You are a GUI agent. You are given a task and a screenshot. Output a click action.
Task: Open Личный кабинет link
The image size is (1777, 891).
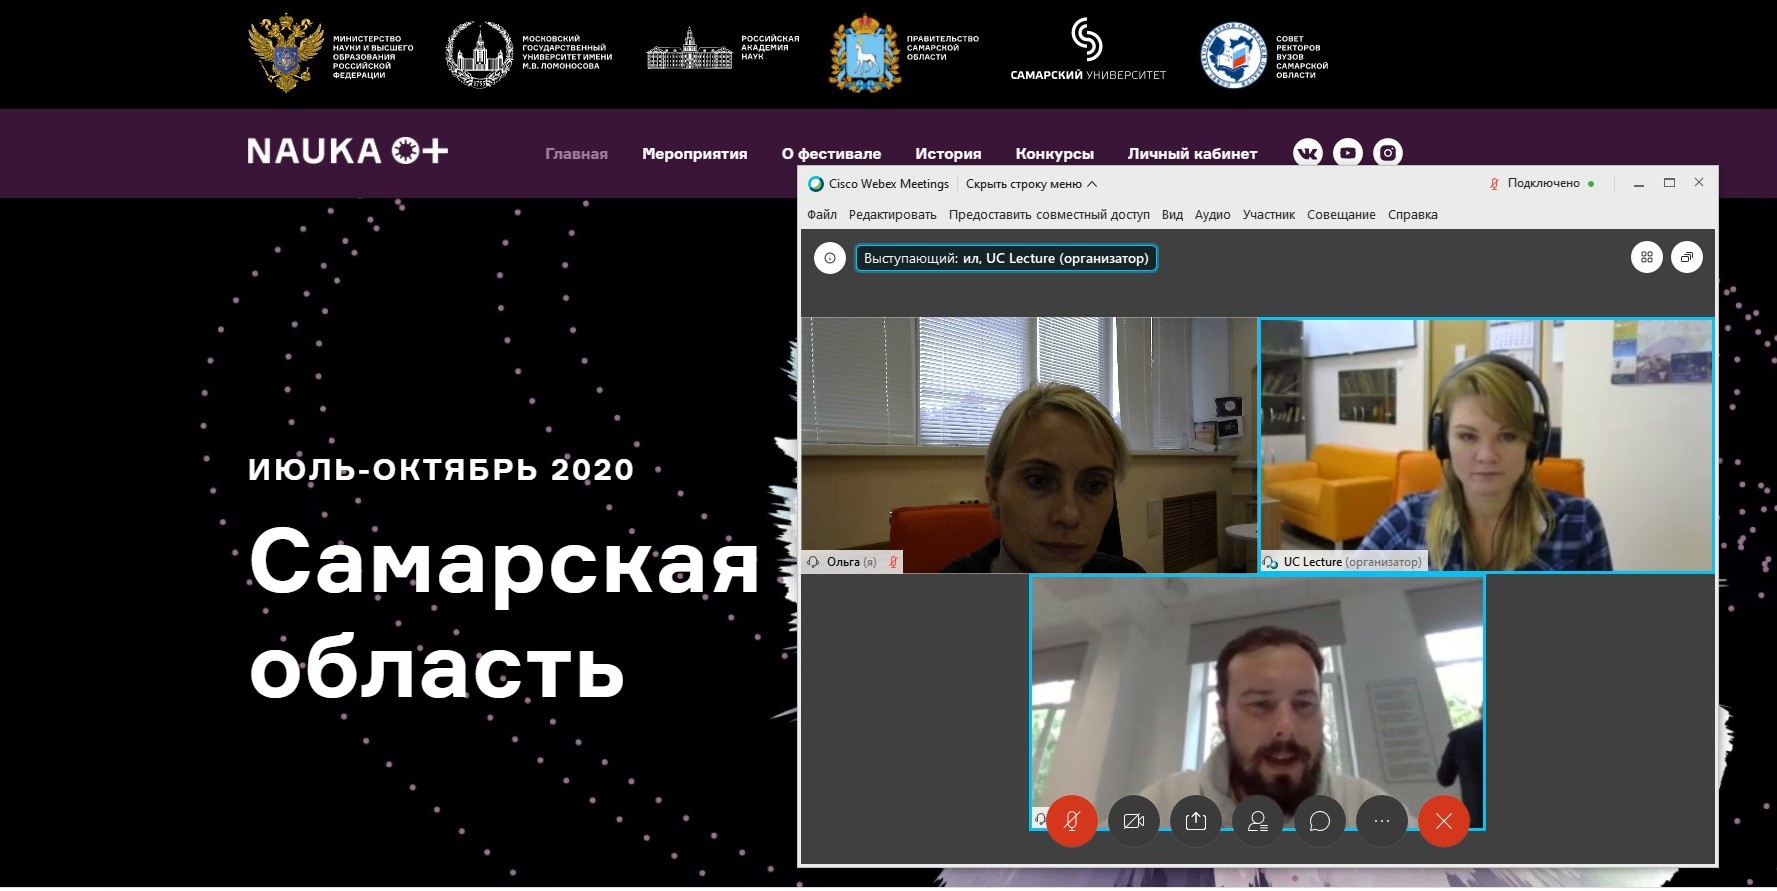pyautogui.click(x=1192, y=154)
